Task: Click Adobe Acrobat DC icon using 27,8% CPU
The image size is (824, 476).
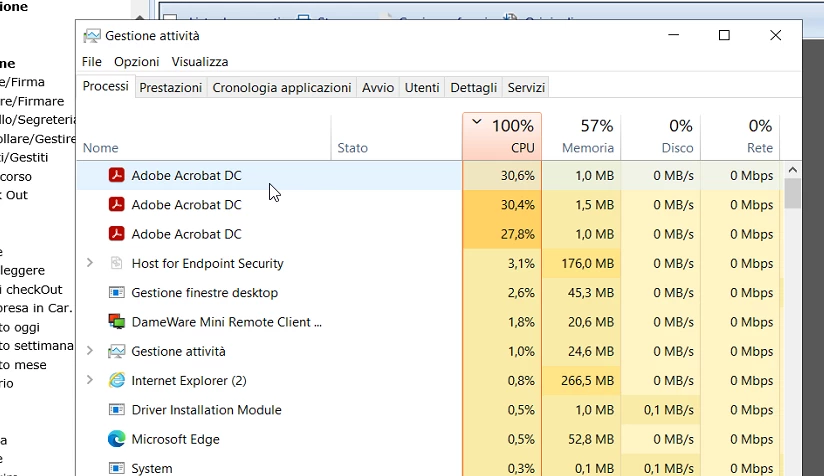Action: (x=117, y=234)
